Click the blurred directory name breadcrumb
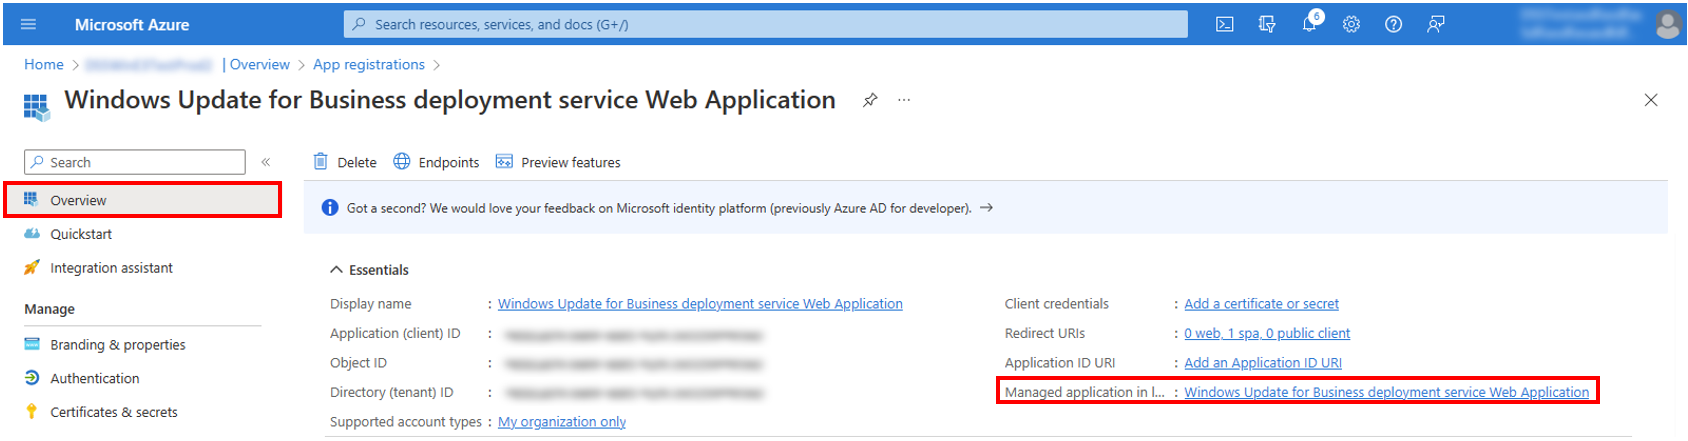Image resolution: width=1688 pixels, height=441 pixels. 149,65
